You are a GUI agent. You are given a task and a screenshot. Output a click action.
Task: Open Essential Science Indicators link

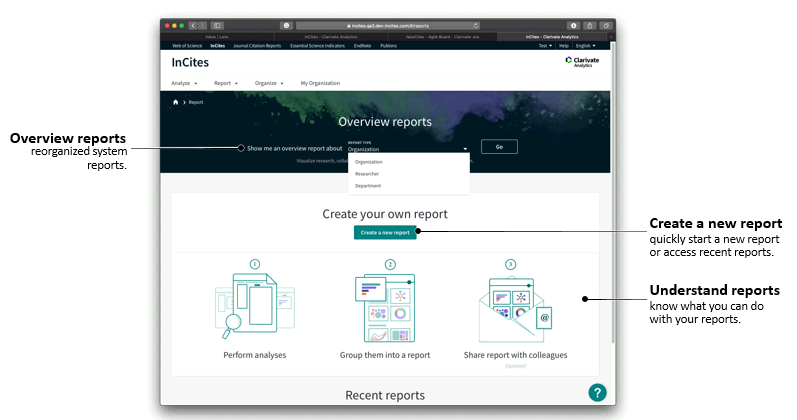317,46
